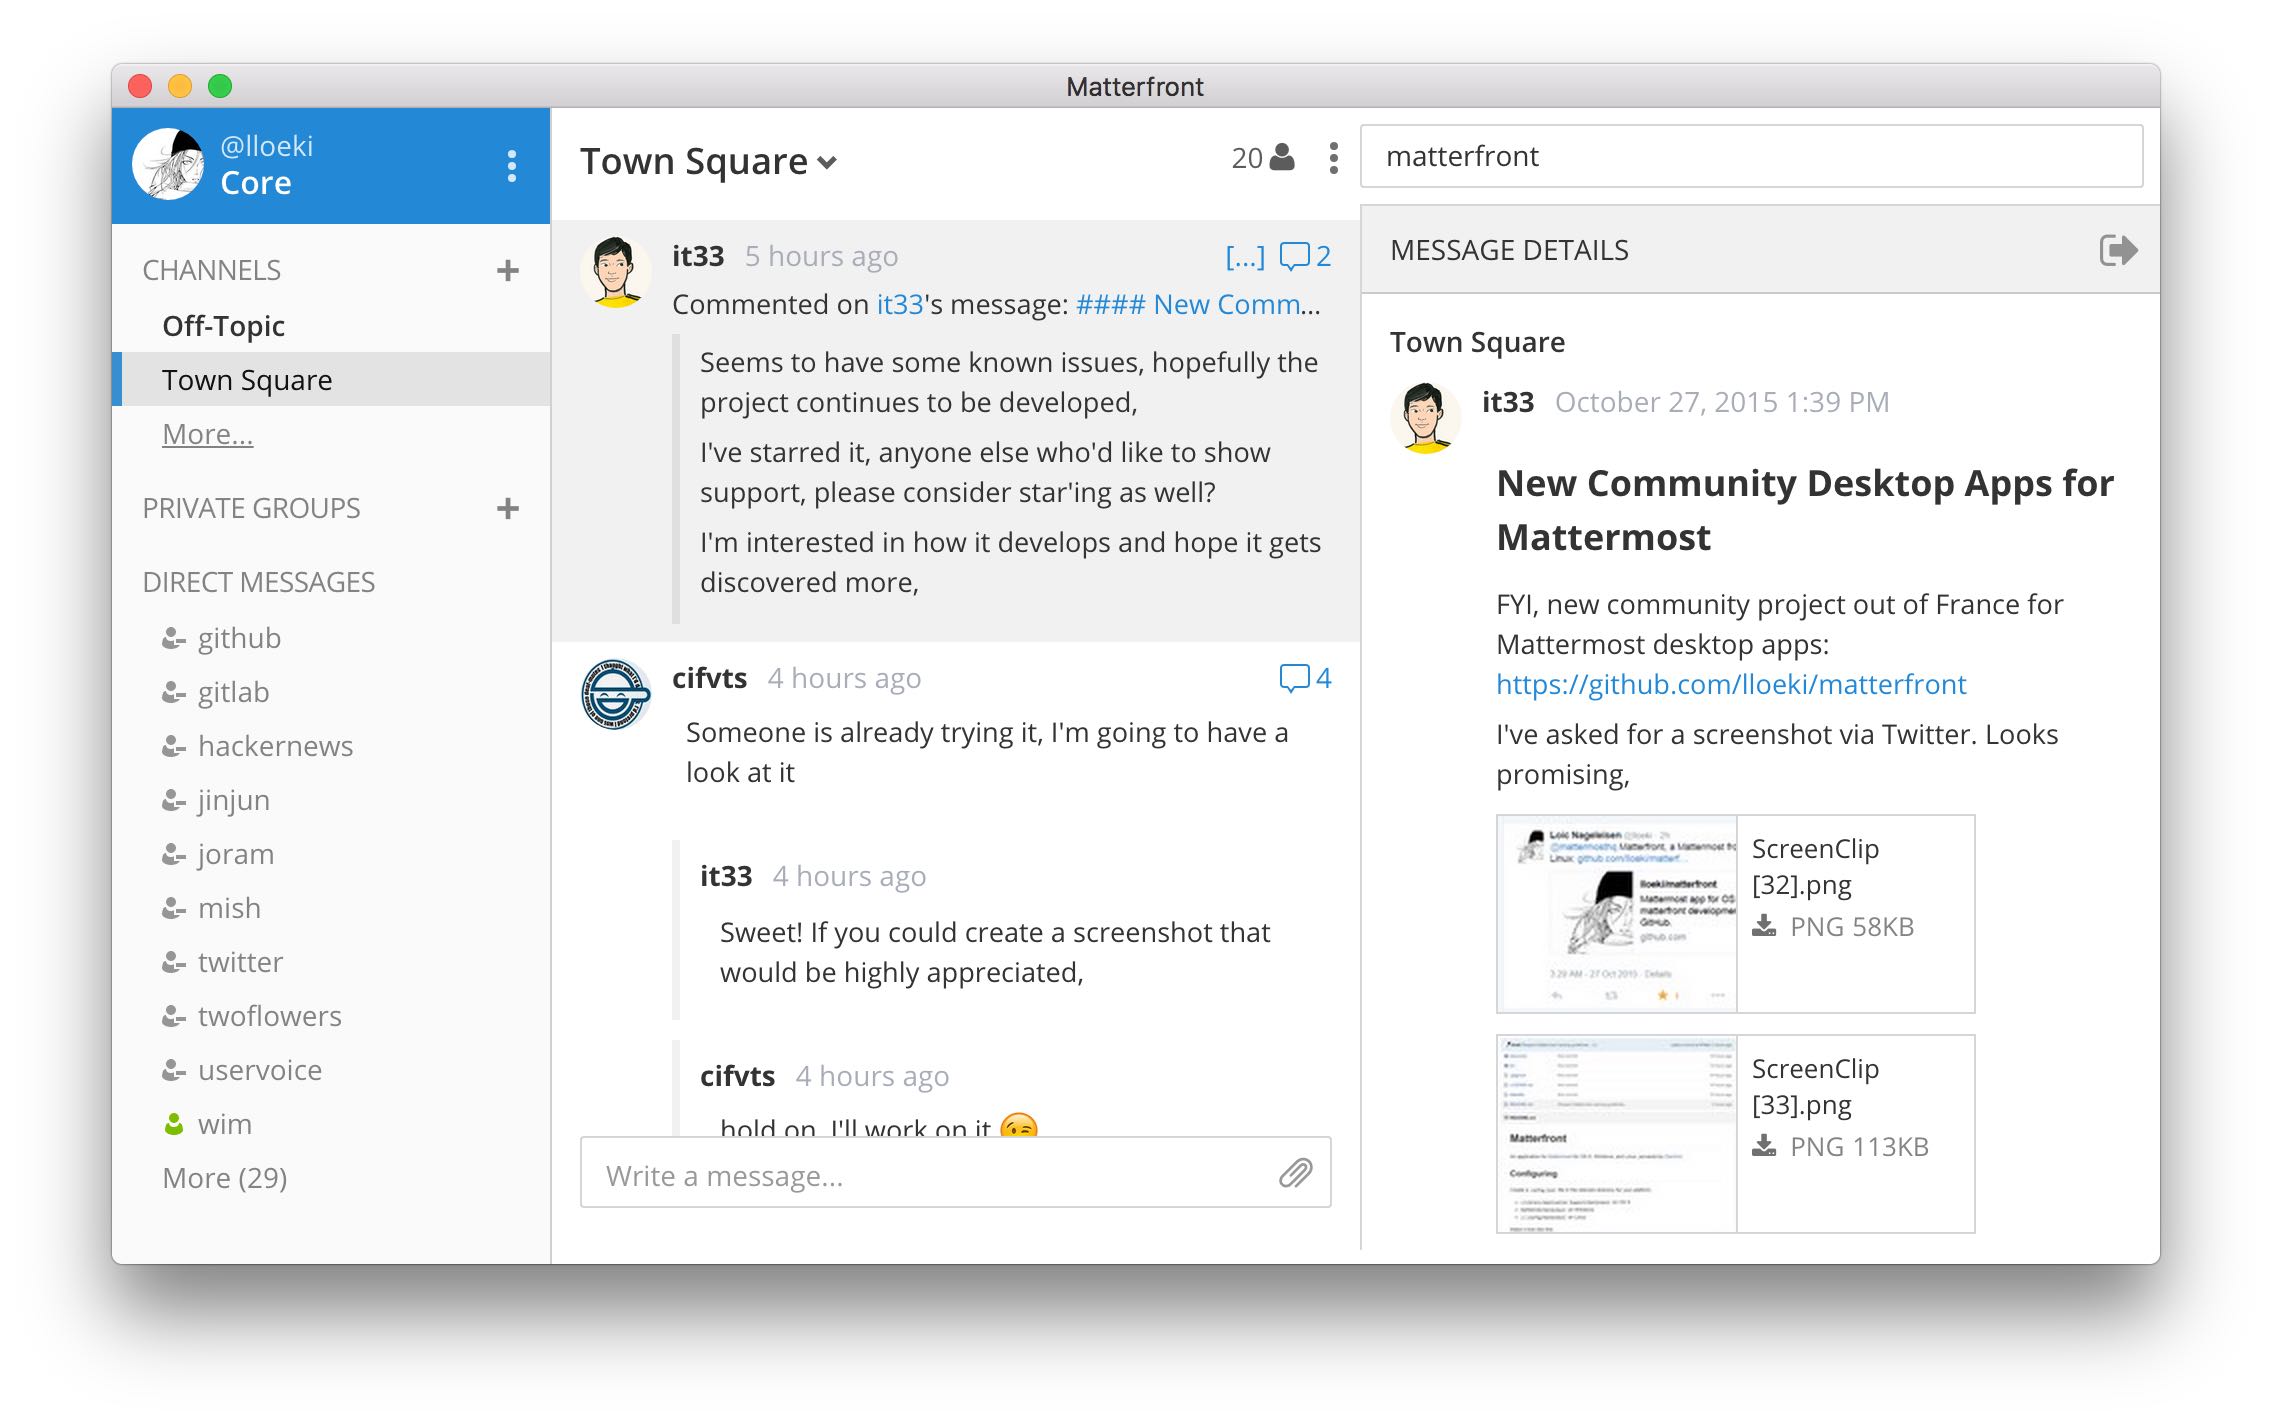Click the status icon beside github
Image resolution: width=2272 pixels, height=1424 pixels.
pos(174,638)
